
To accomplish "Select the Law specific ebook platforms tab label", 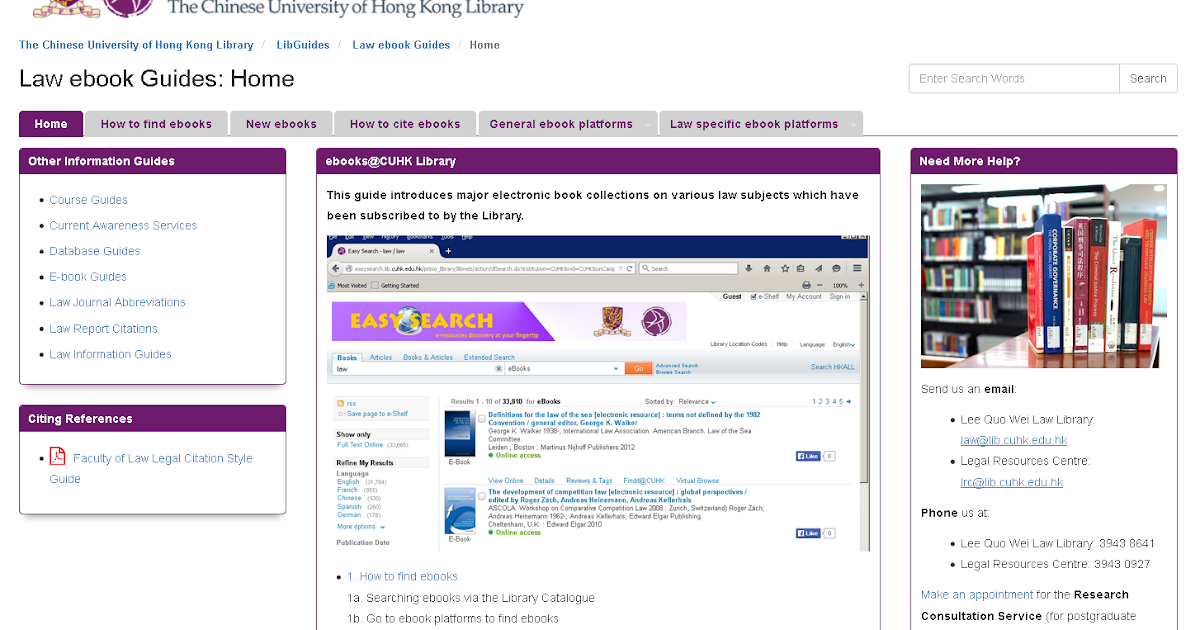I will [754, 124].
